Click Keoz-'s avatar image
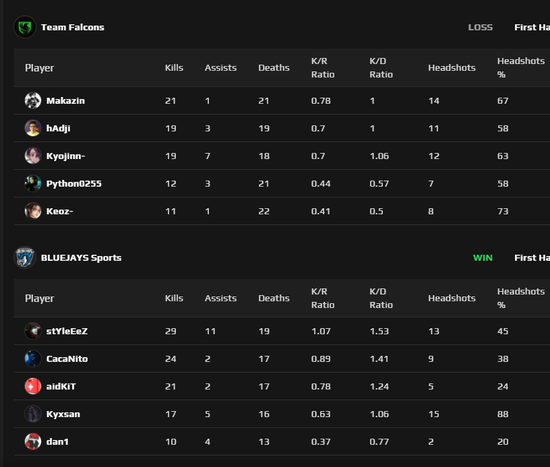 [33, 211]
